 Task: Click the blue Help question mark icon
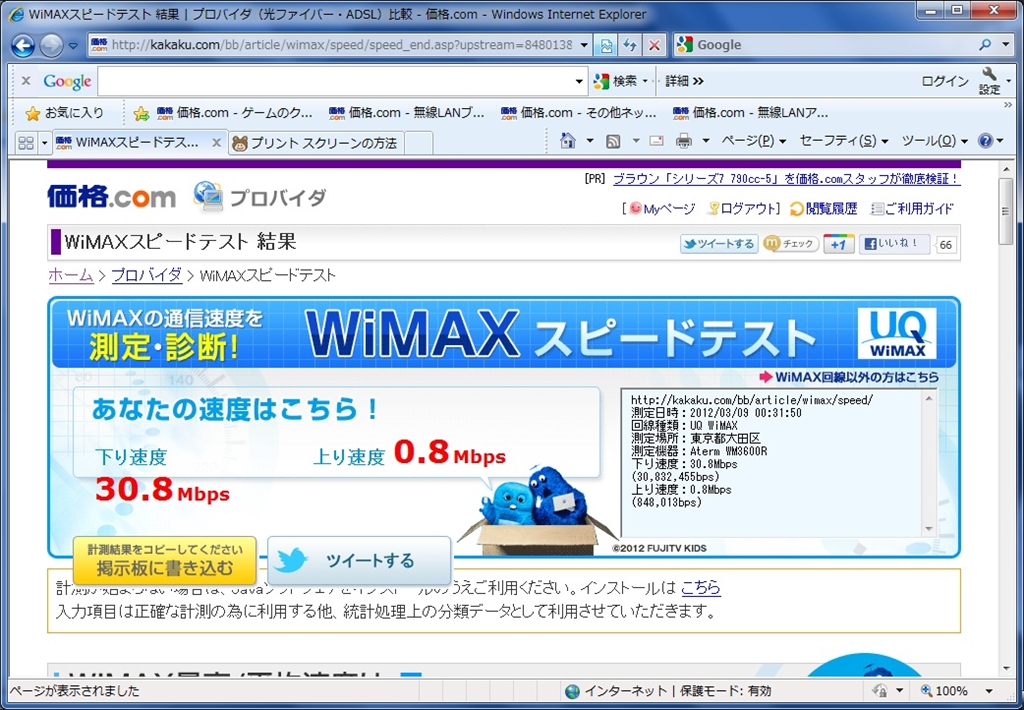985,141
